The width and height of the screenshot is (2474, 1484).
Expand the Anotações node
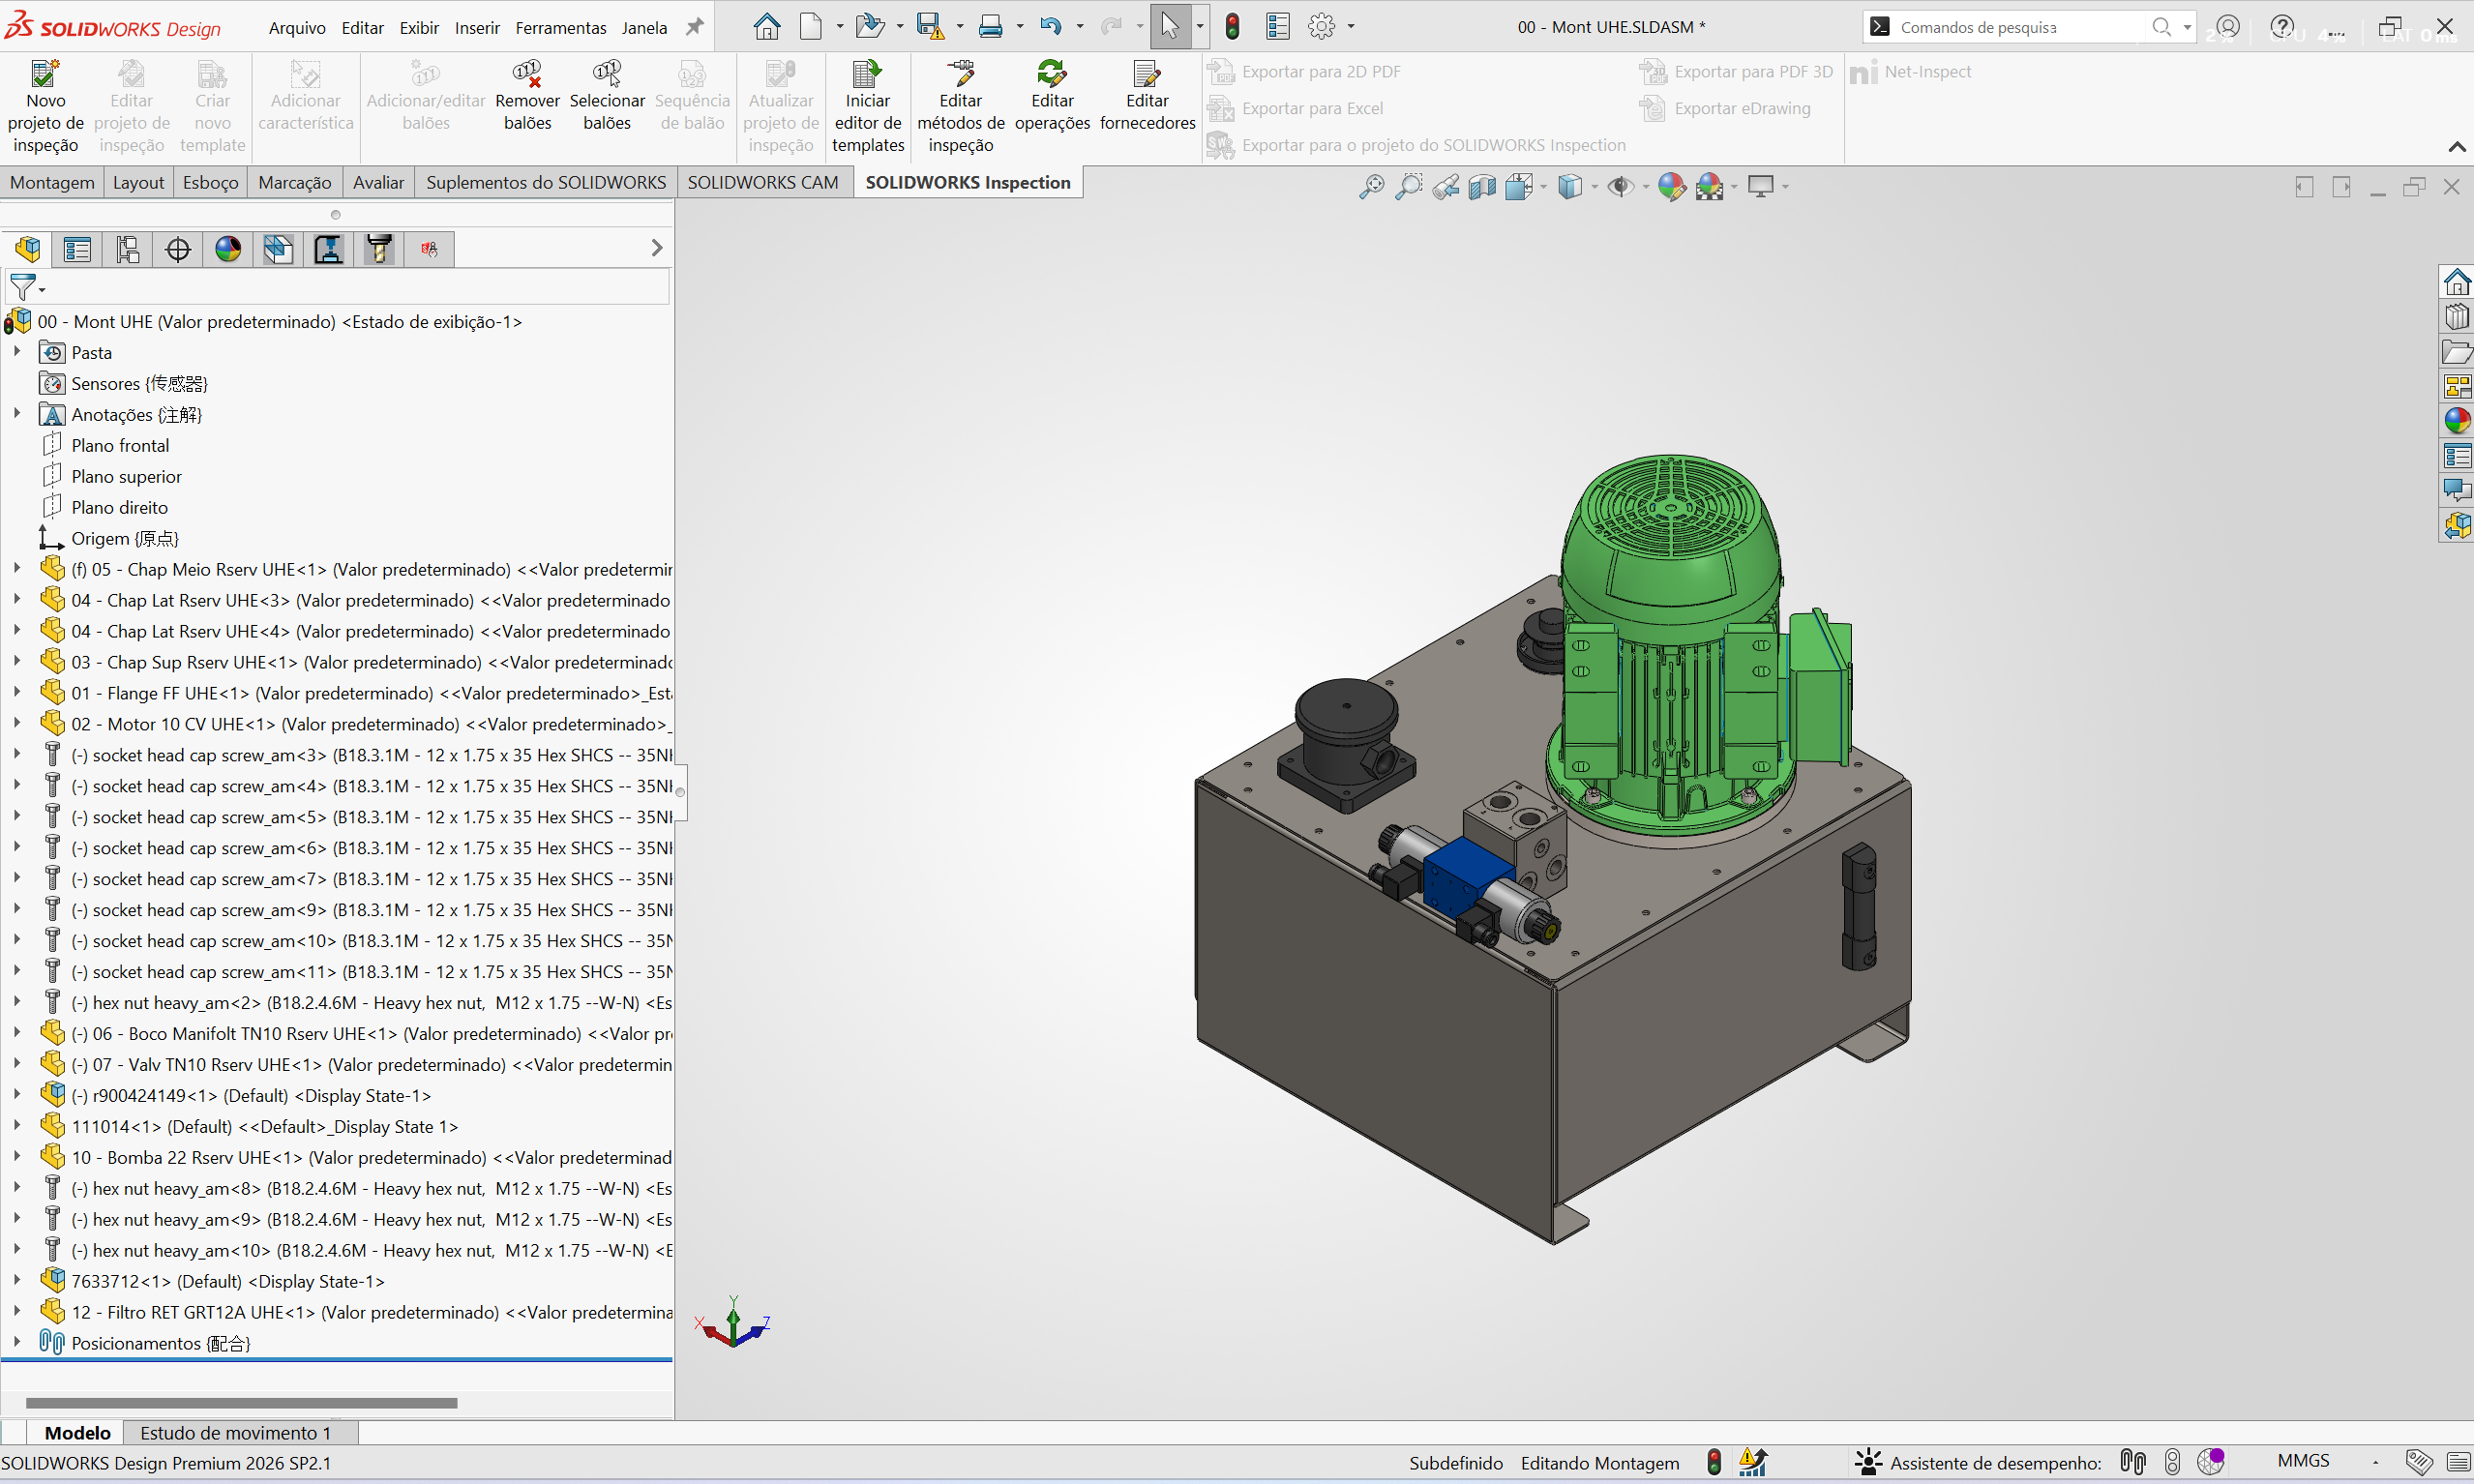click(17, 413)
